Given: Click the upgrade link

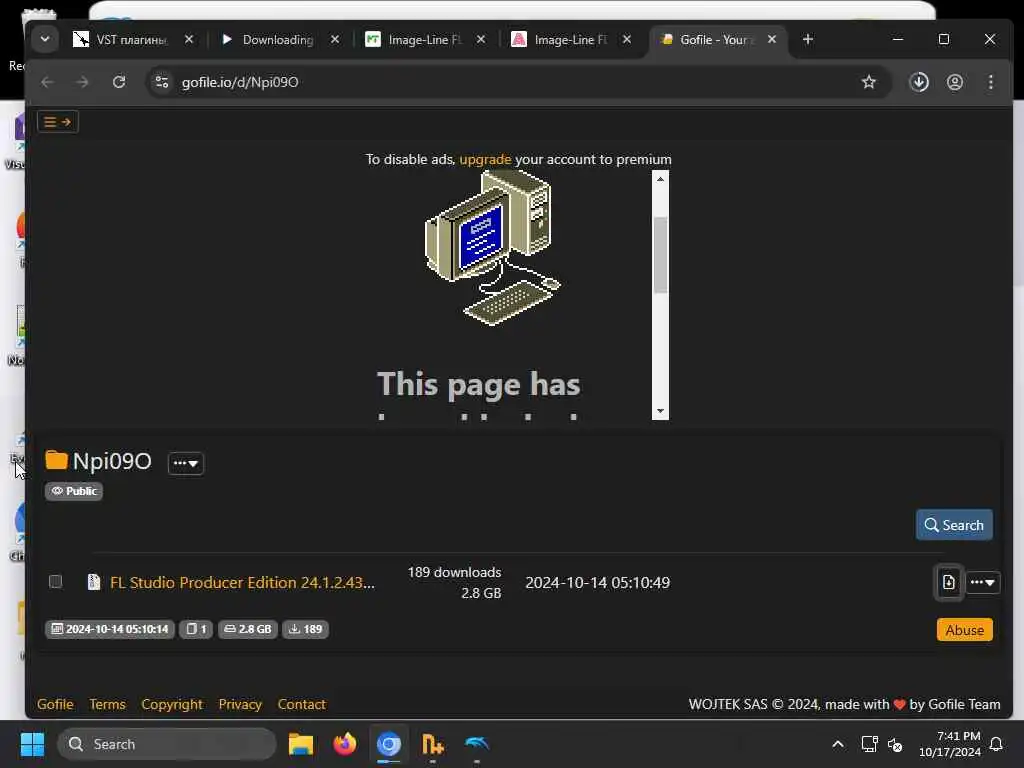Looking at the screenshot, I should [x=485, y=159].
